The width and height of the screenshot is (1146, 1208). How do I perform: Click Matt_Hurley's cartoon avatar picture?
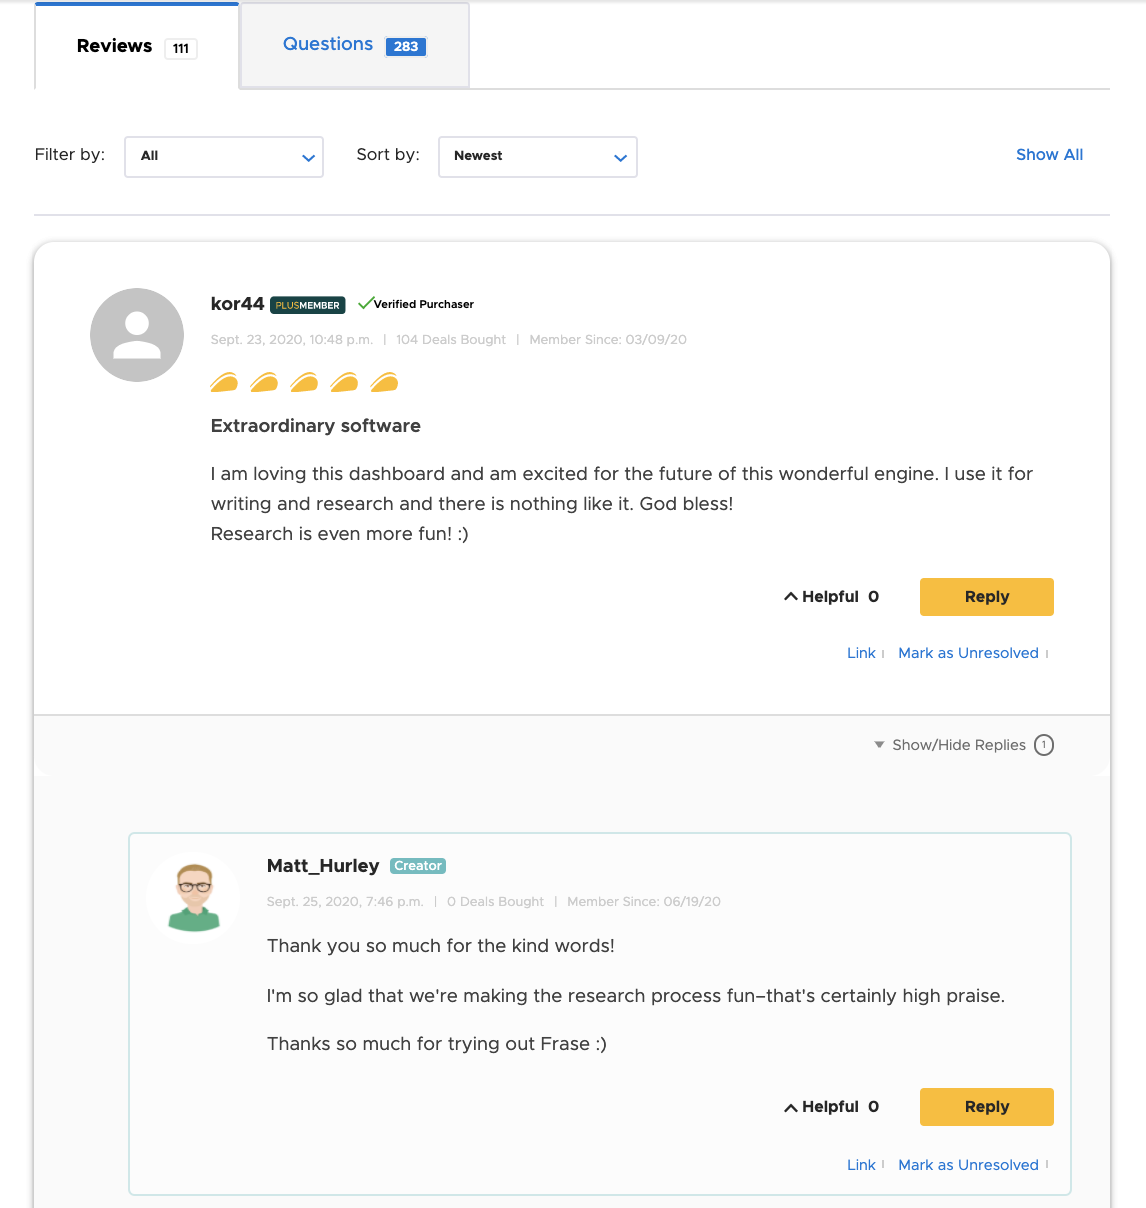[194, 897]
